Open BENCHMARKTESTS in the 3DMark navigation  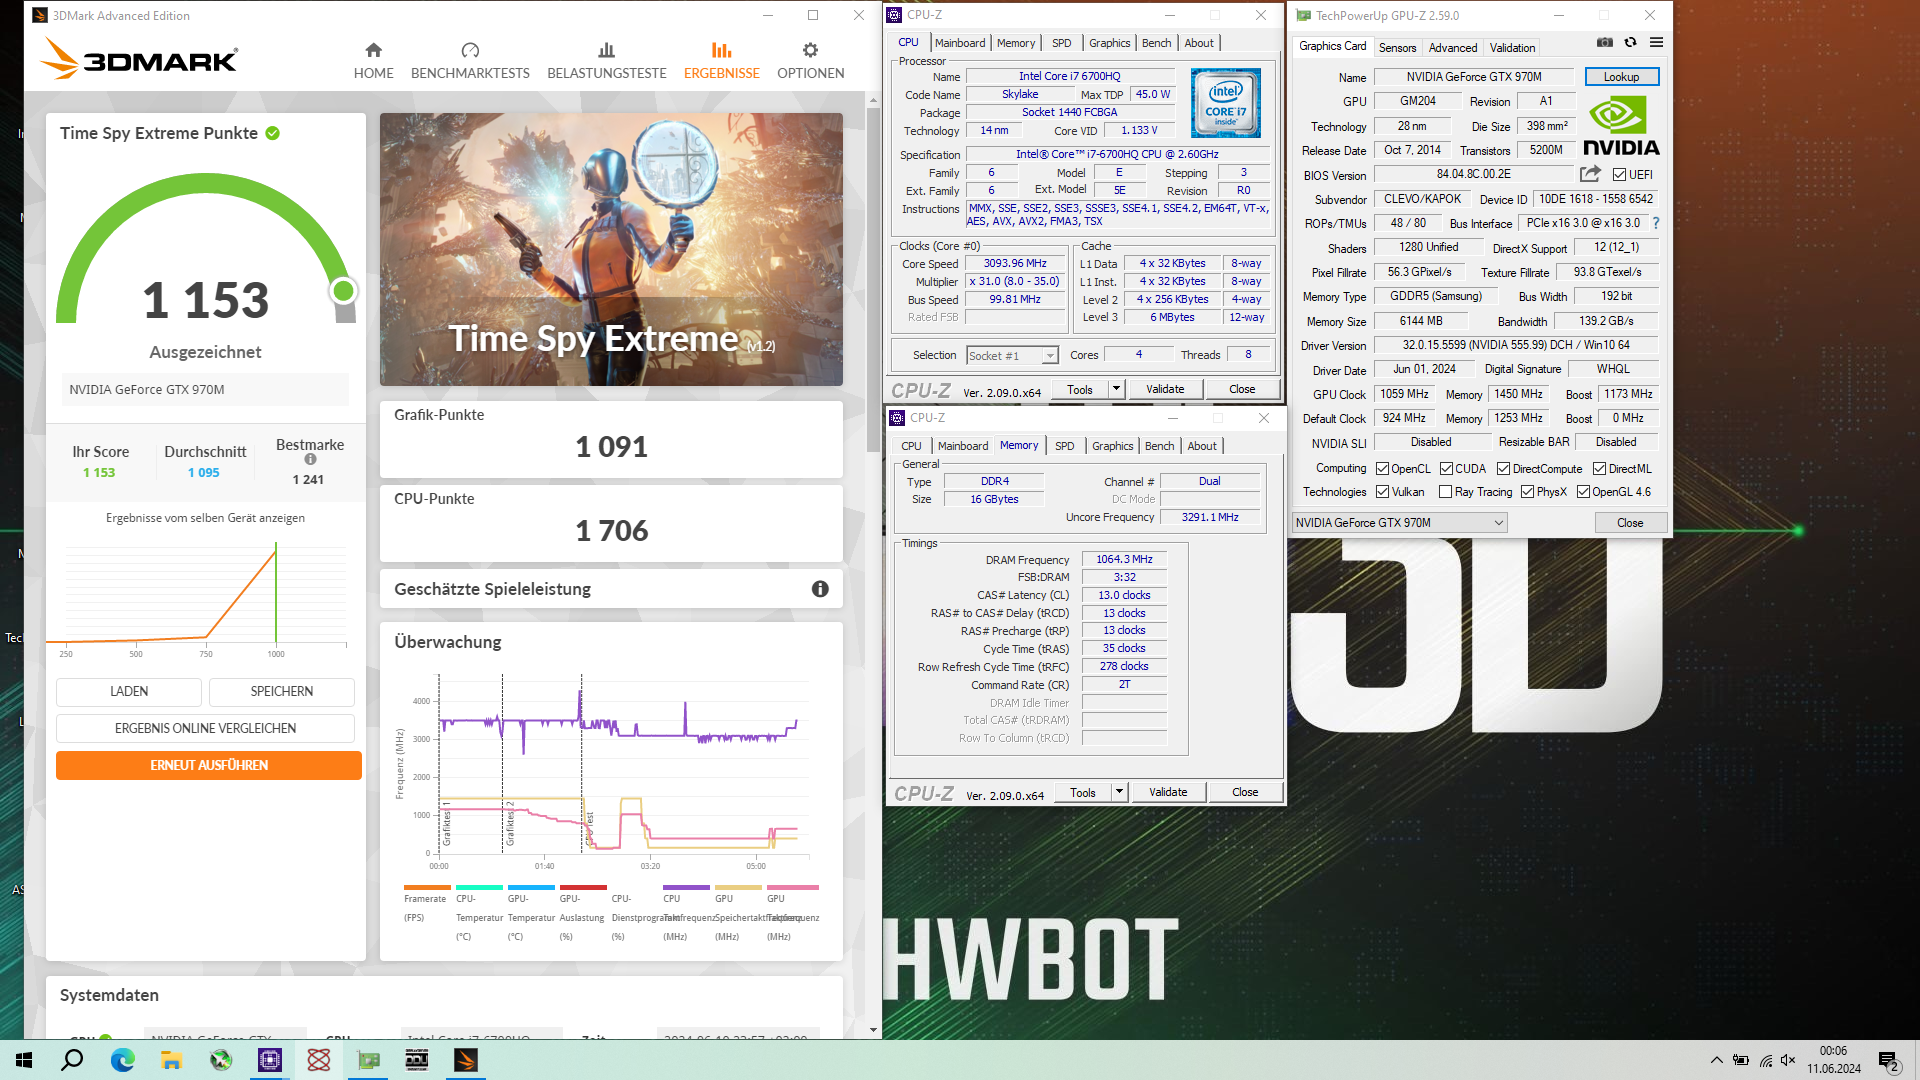coord(470,61)
